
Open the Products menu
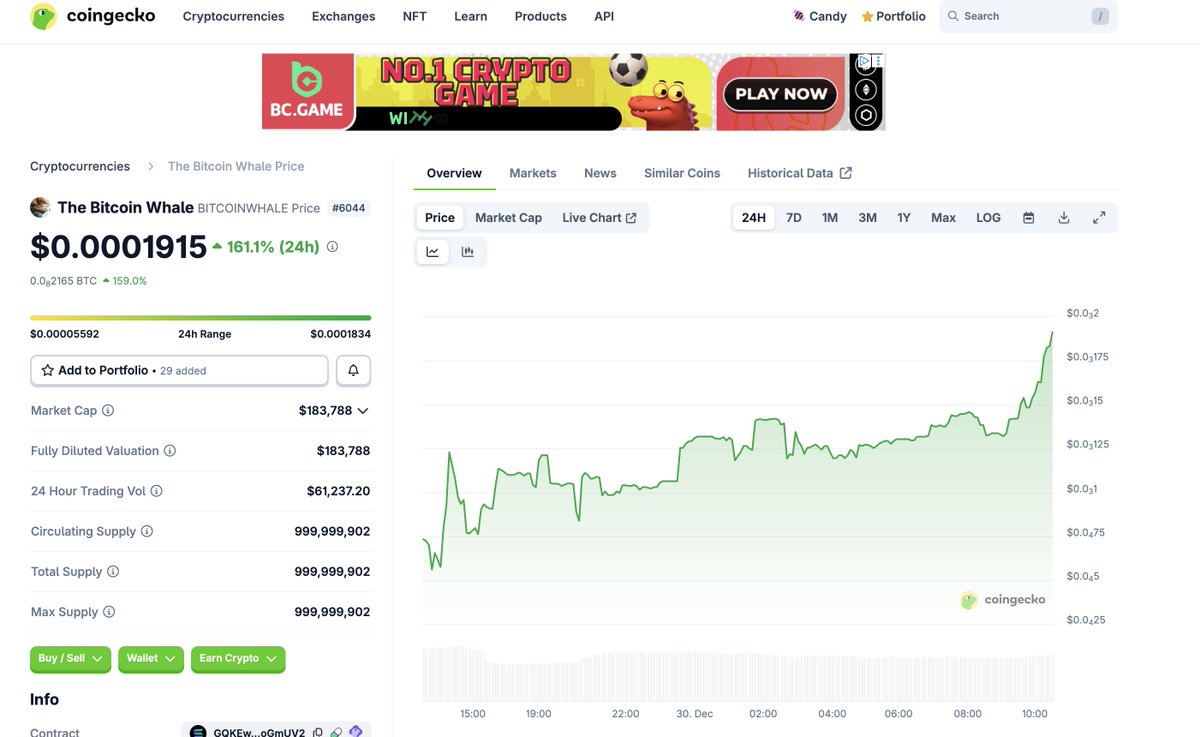(540, 16)
